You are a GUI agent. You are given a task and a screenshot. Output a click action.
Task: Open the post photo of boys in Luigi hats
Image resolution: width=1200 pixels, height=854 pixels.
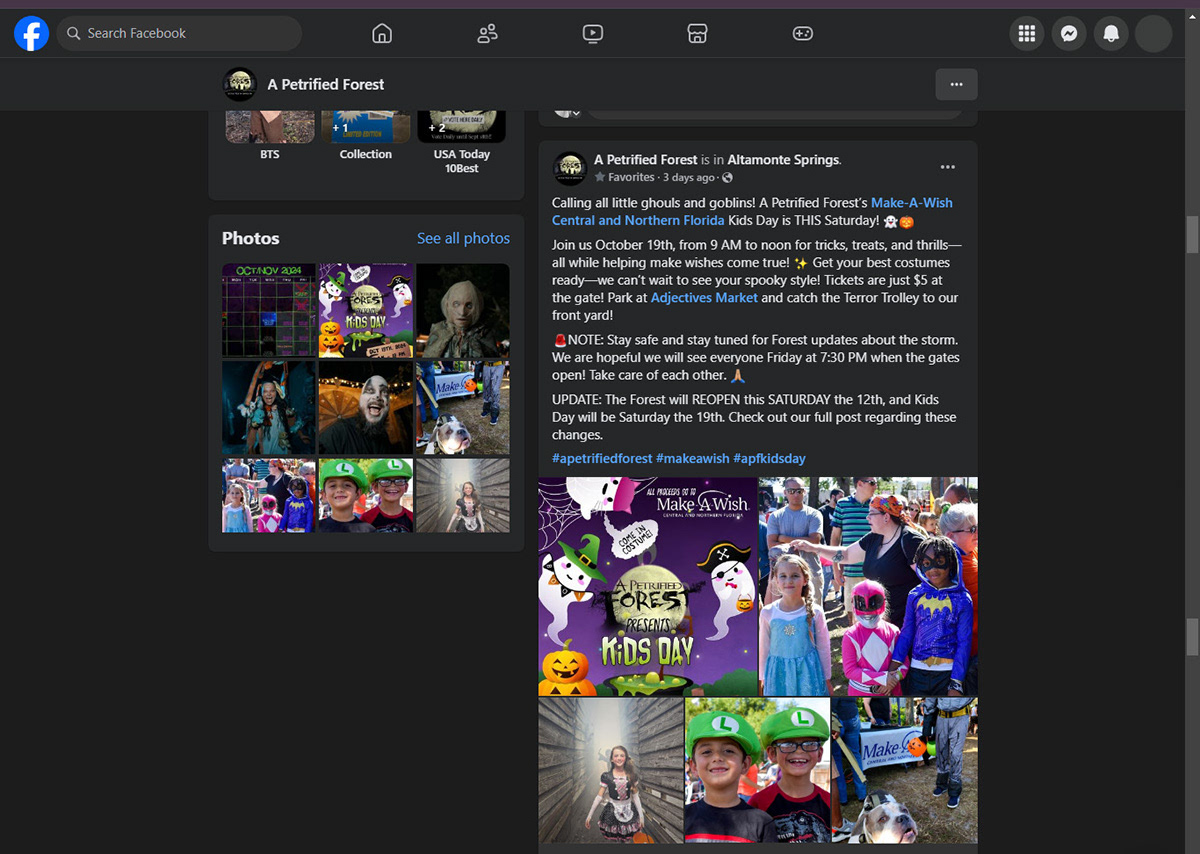click(x=757, y=770)
